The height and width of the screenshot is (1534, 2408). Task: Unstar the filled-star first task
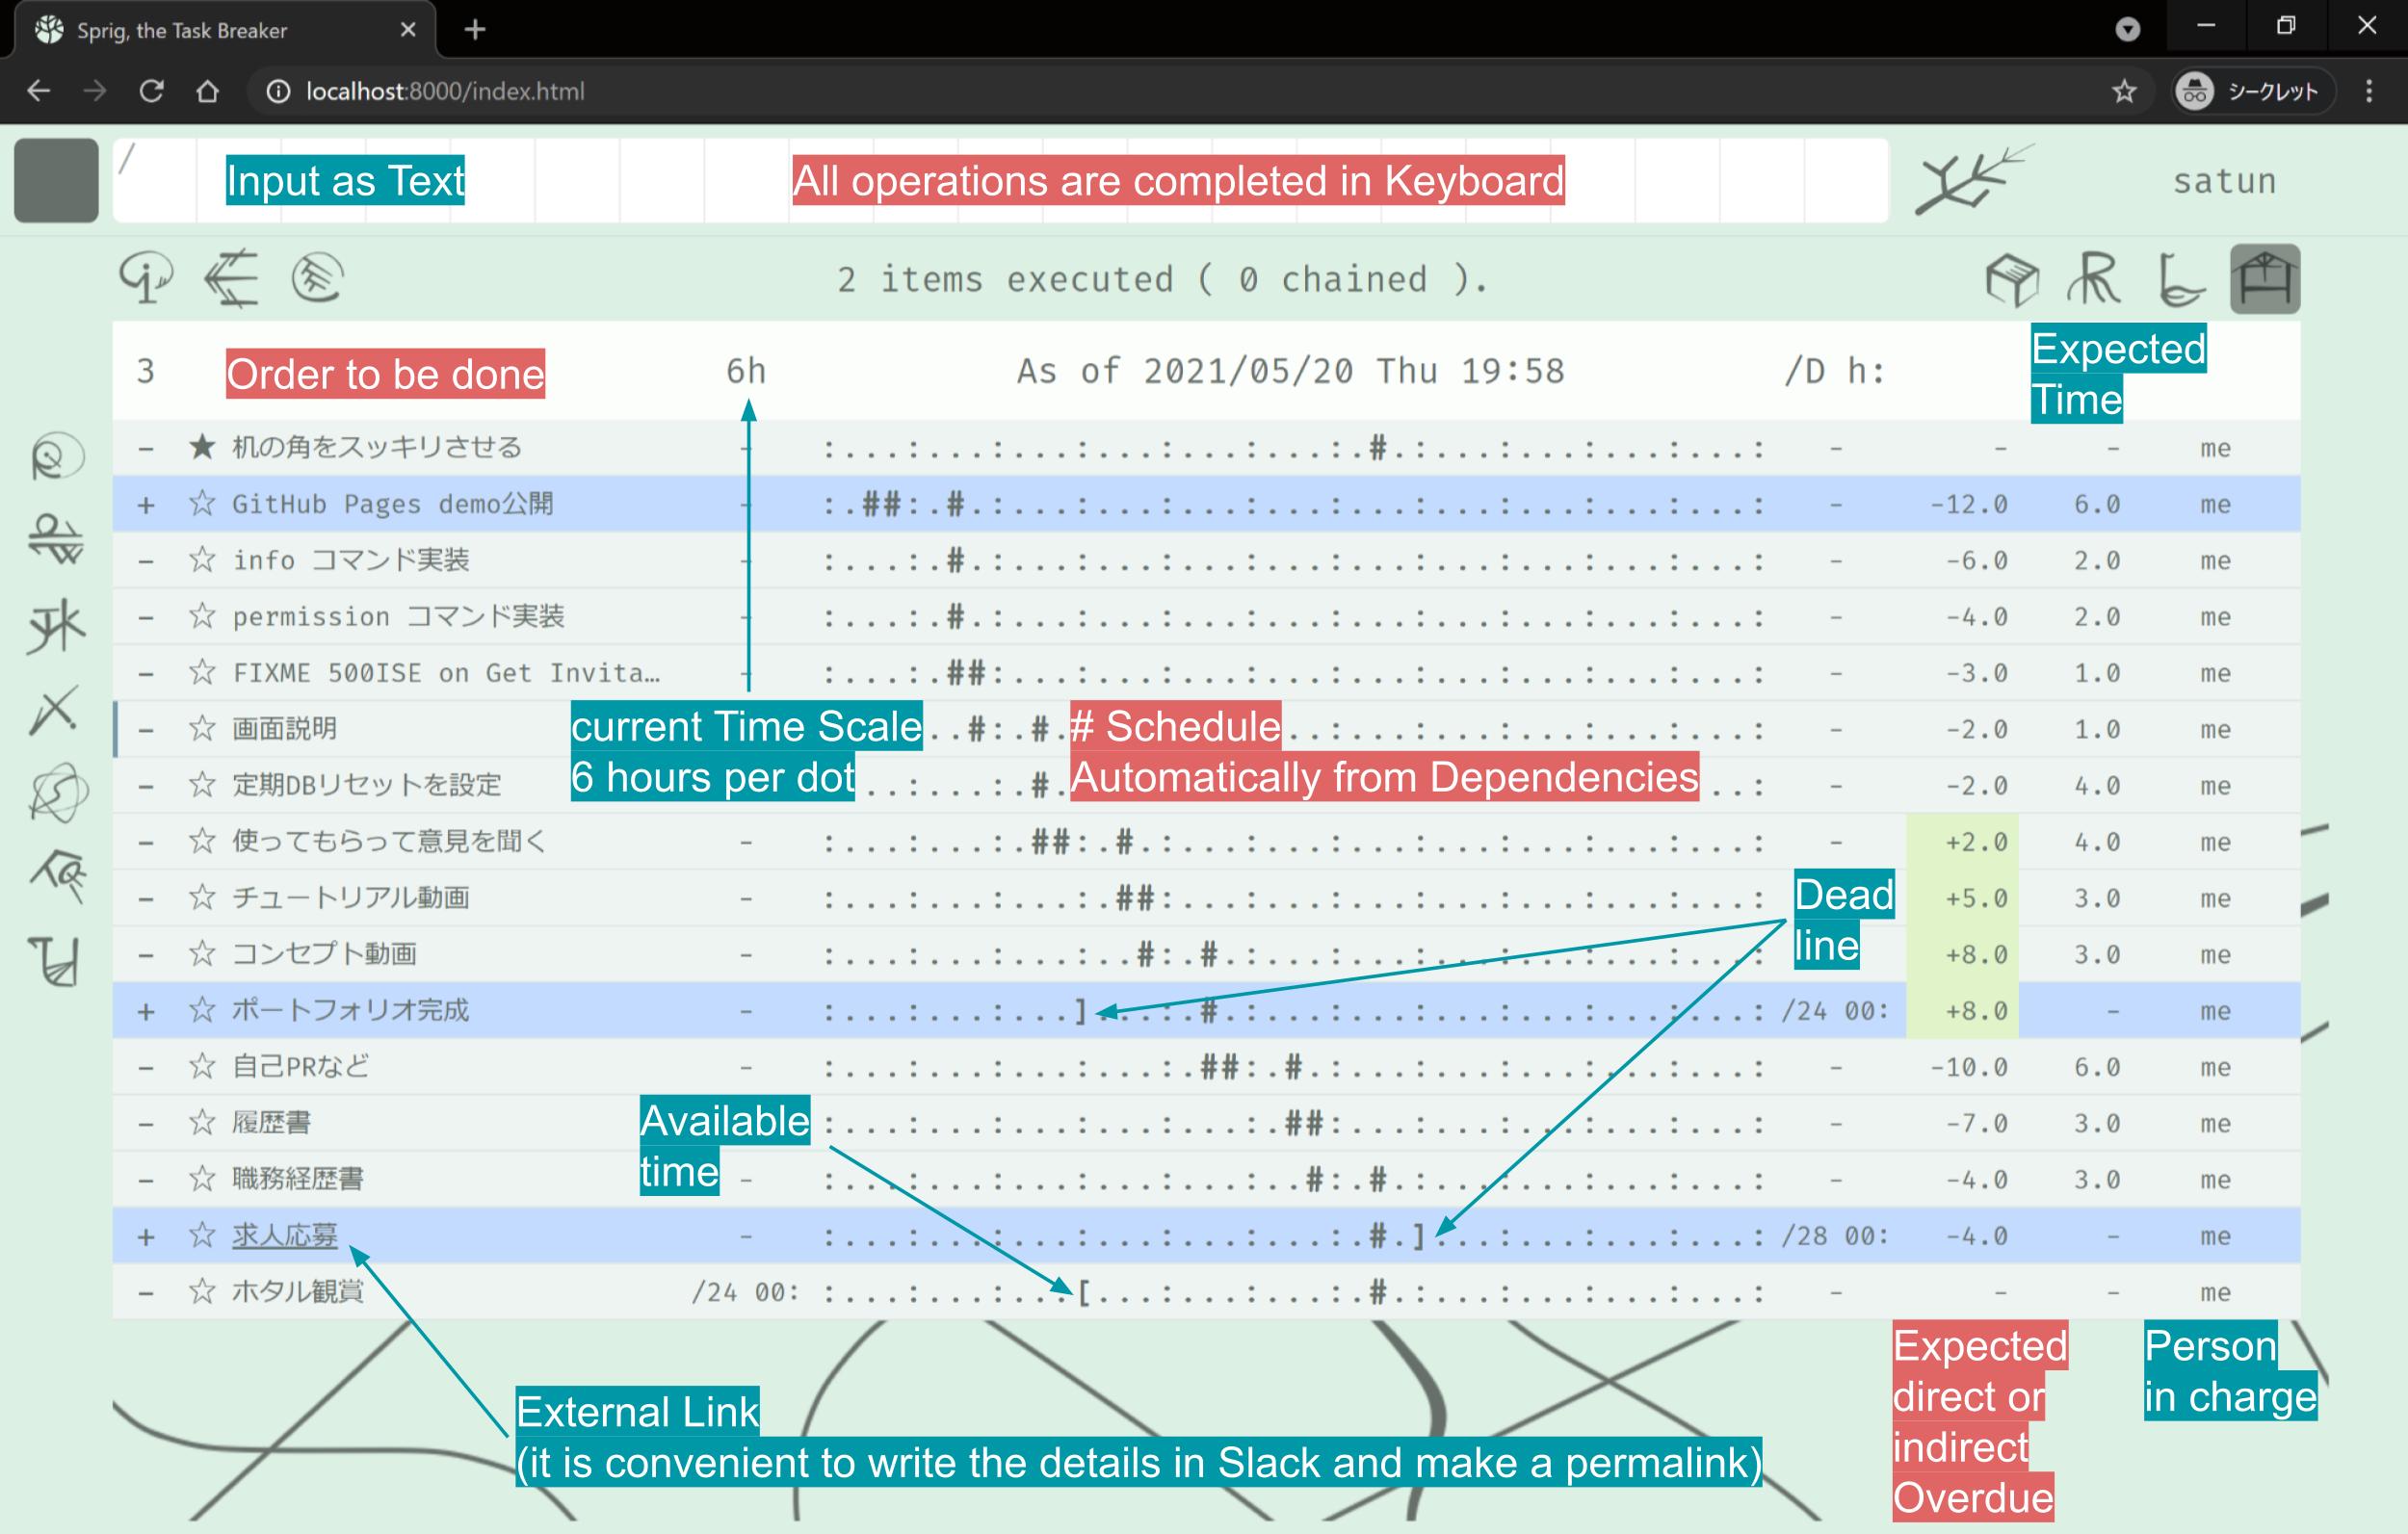[202, 447]
